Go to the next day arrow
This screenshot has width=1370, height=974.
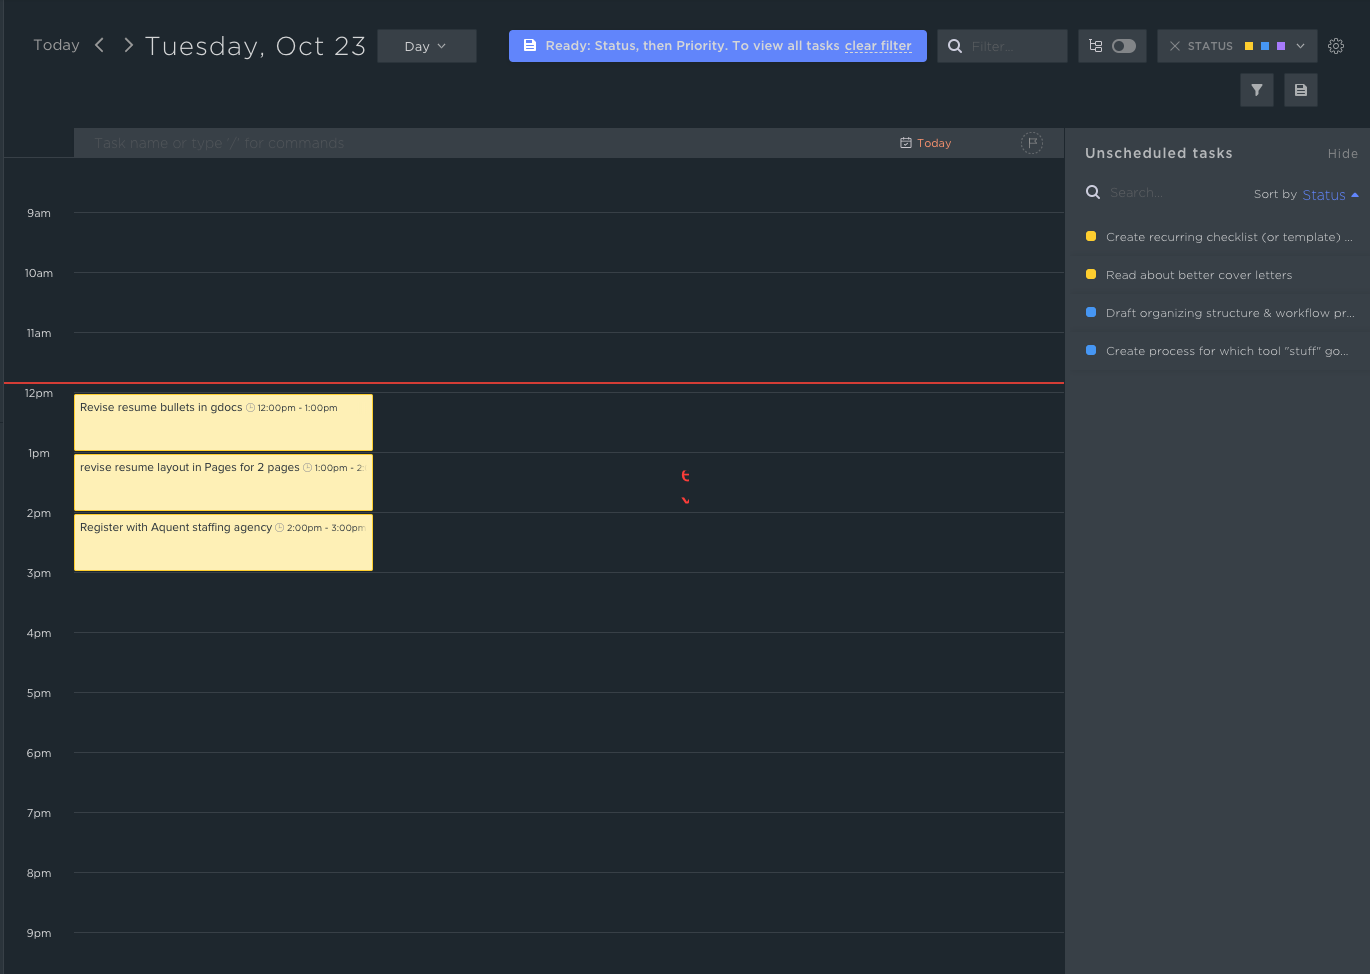point(128,45)
